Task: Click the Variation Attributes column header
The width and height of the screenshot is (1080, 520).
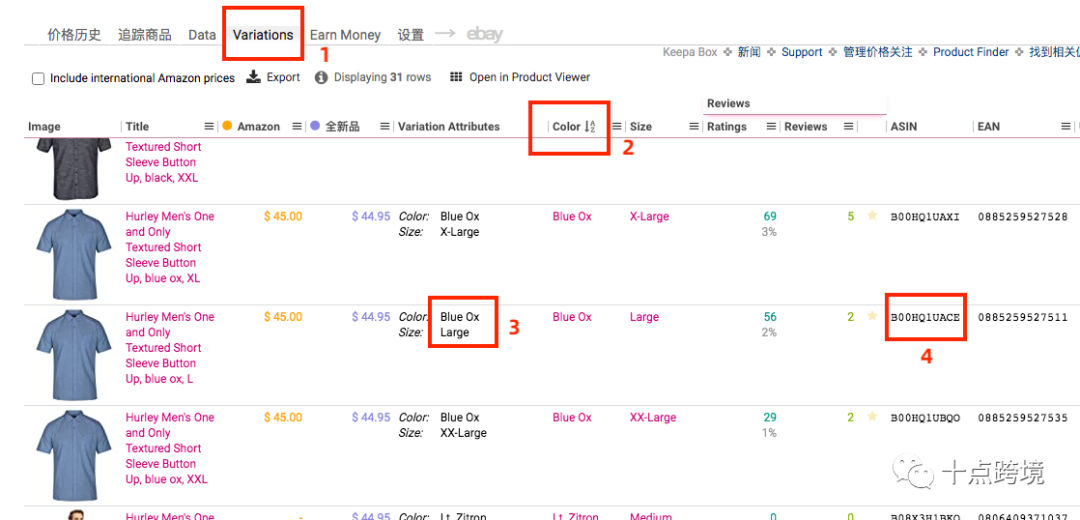Action: (x=448, y=127)
